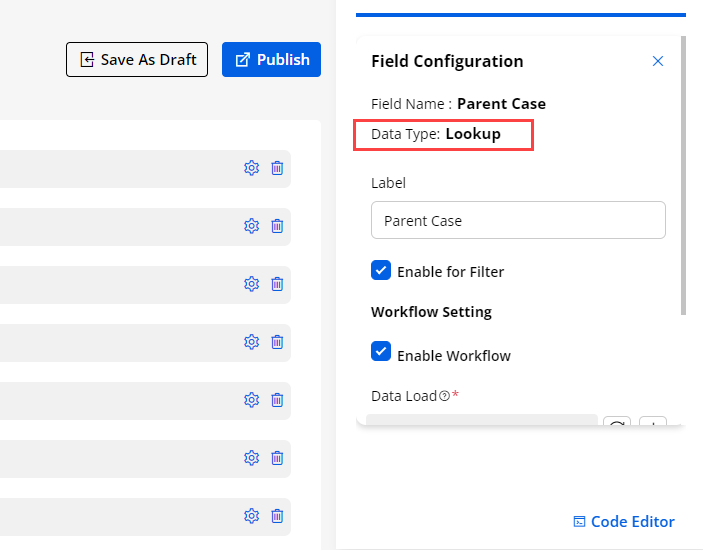Viewport: 703px width, 550px height.
Task: Open the Data Load dropdown field
Action: [482, 421]
